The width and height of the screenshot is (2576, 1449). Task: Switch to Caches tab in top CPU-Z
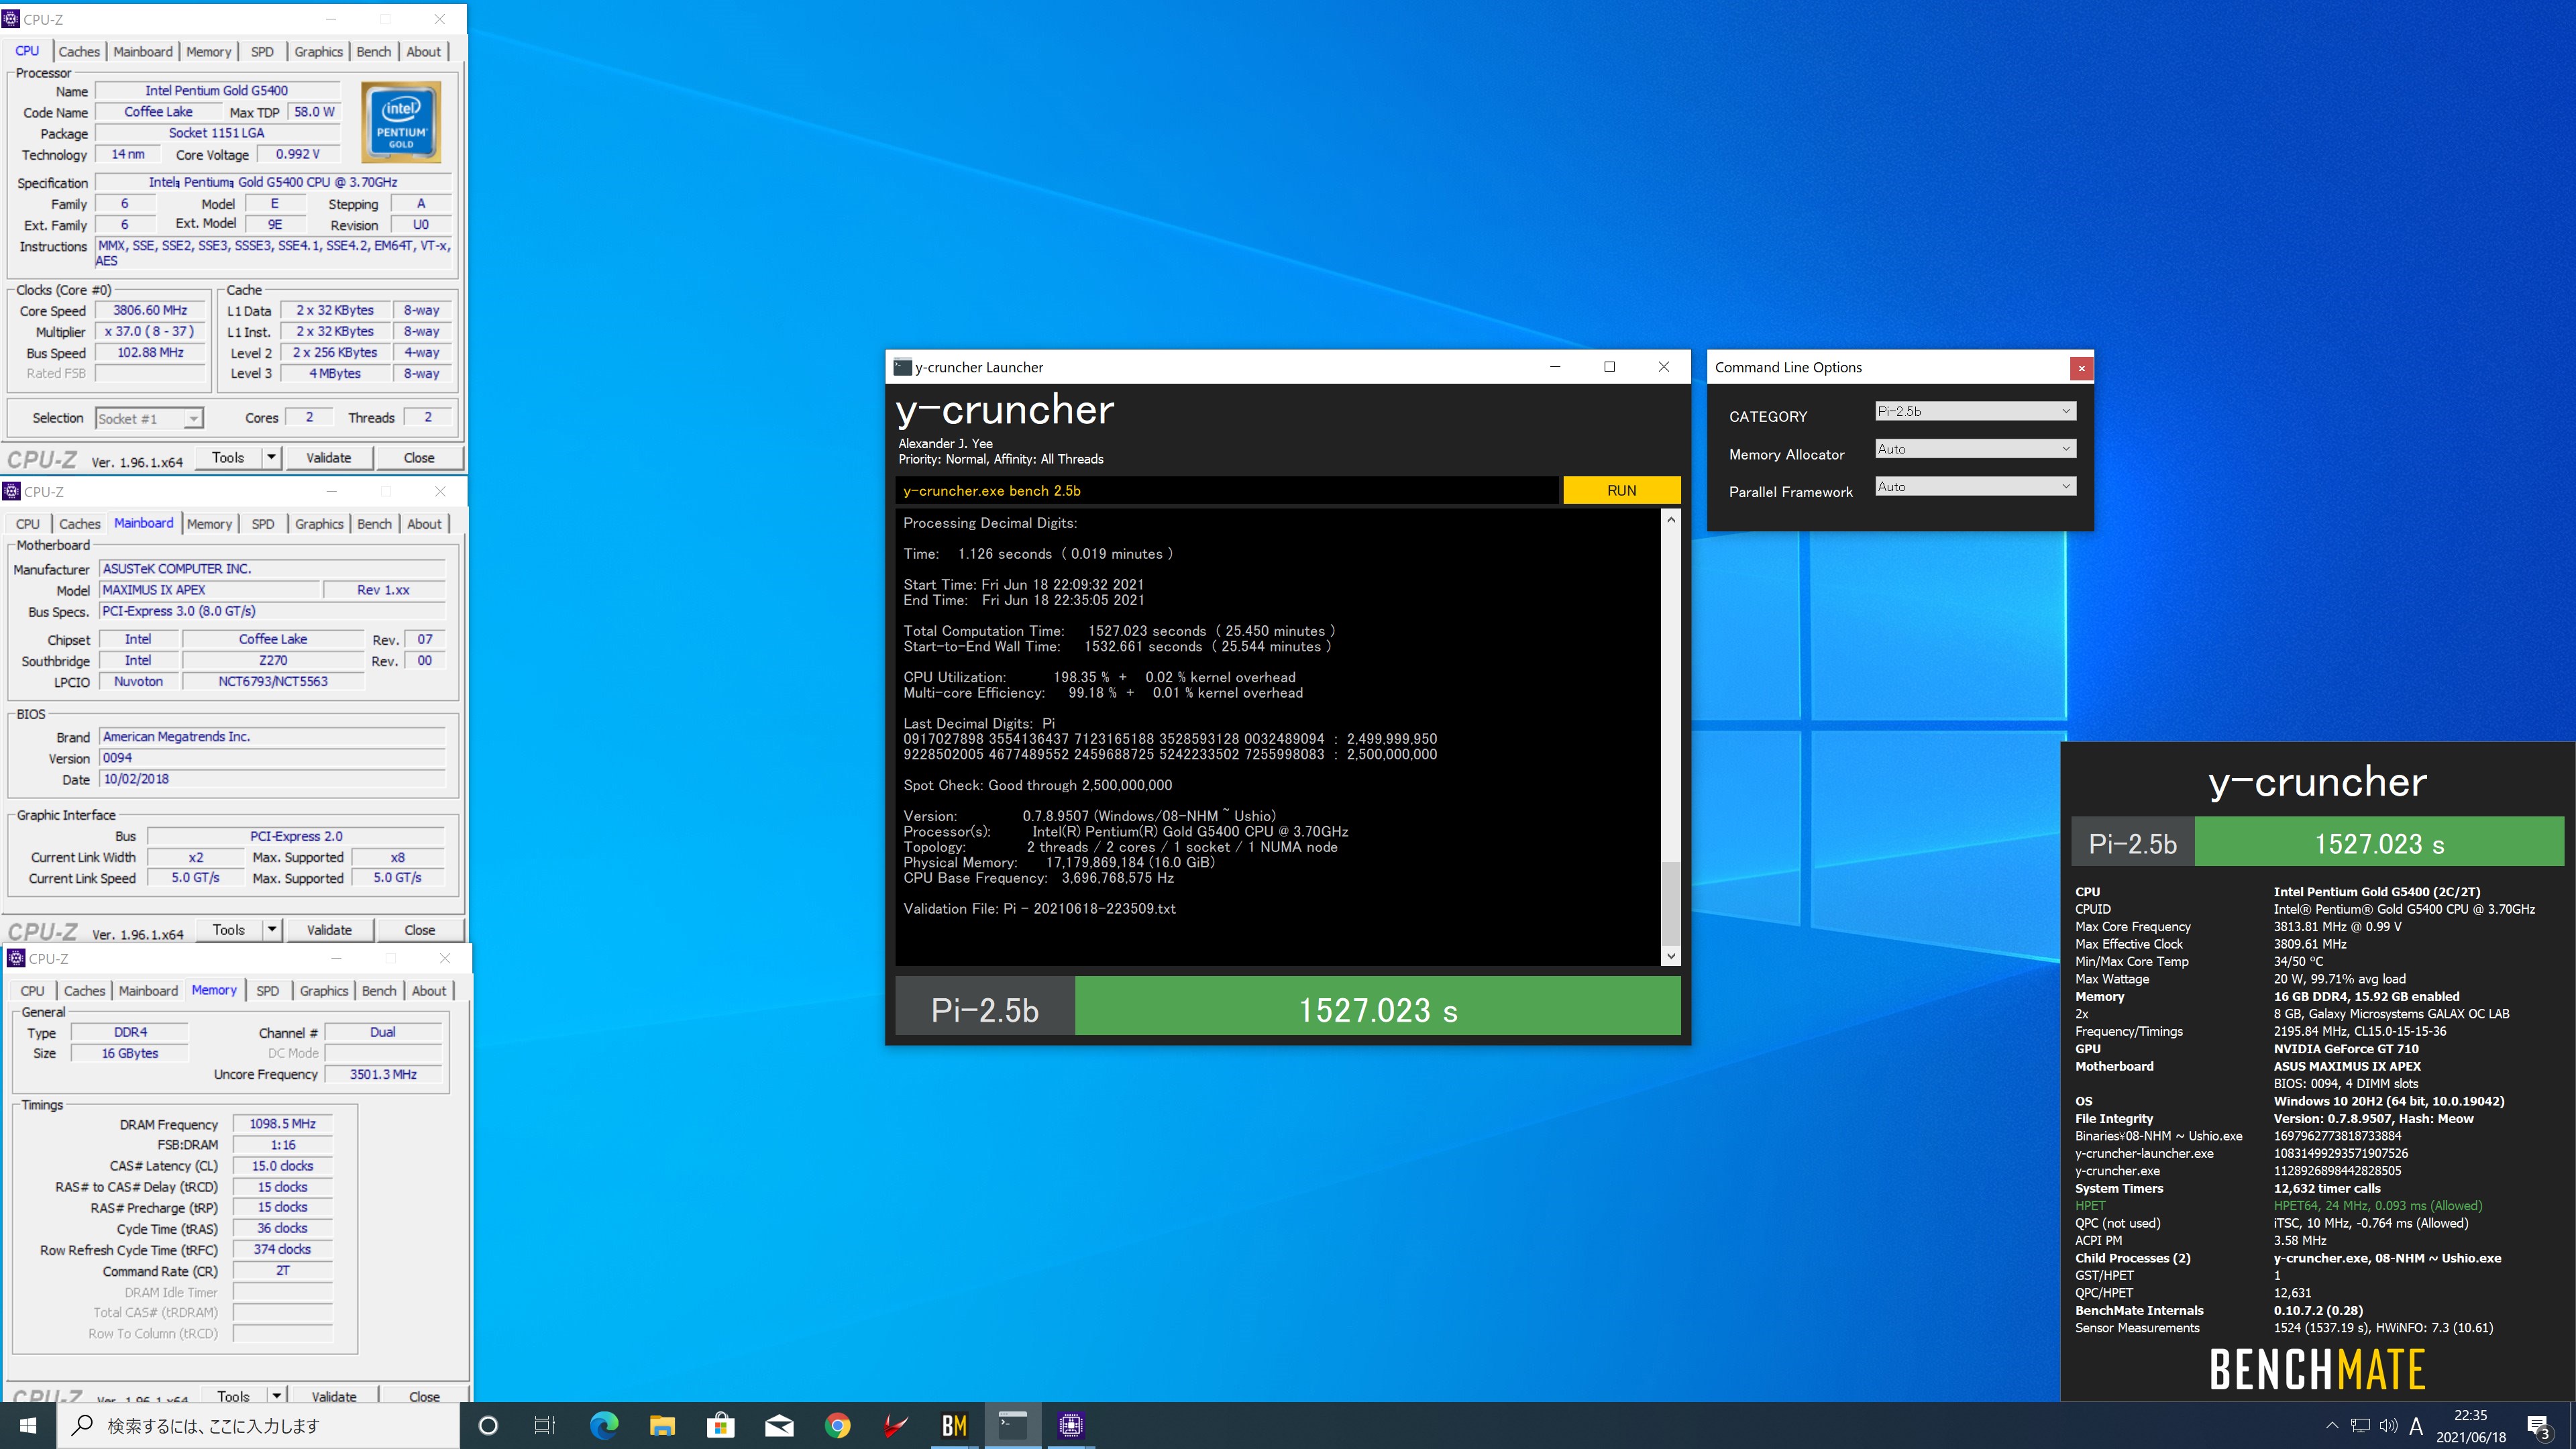(x=79, y=51)
